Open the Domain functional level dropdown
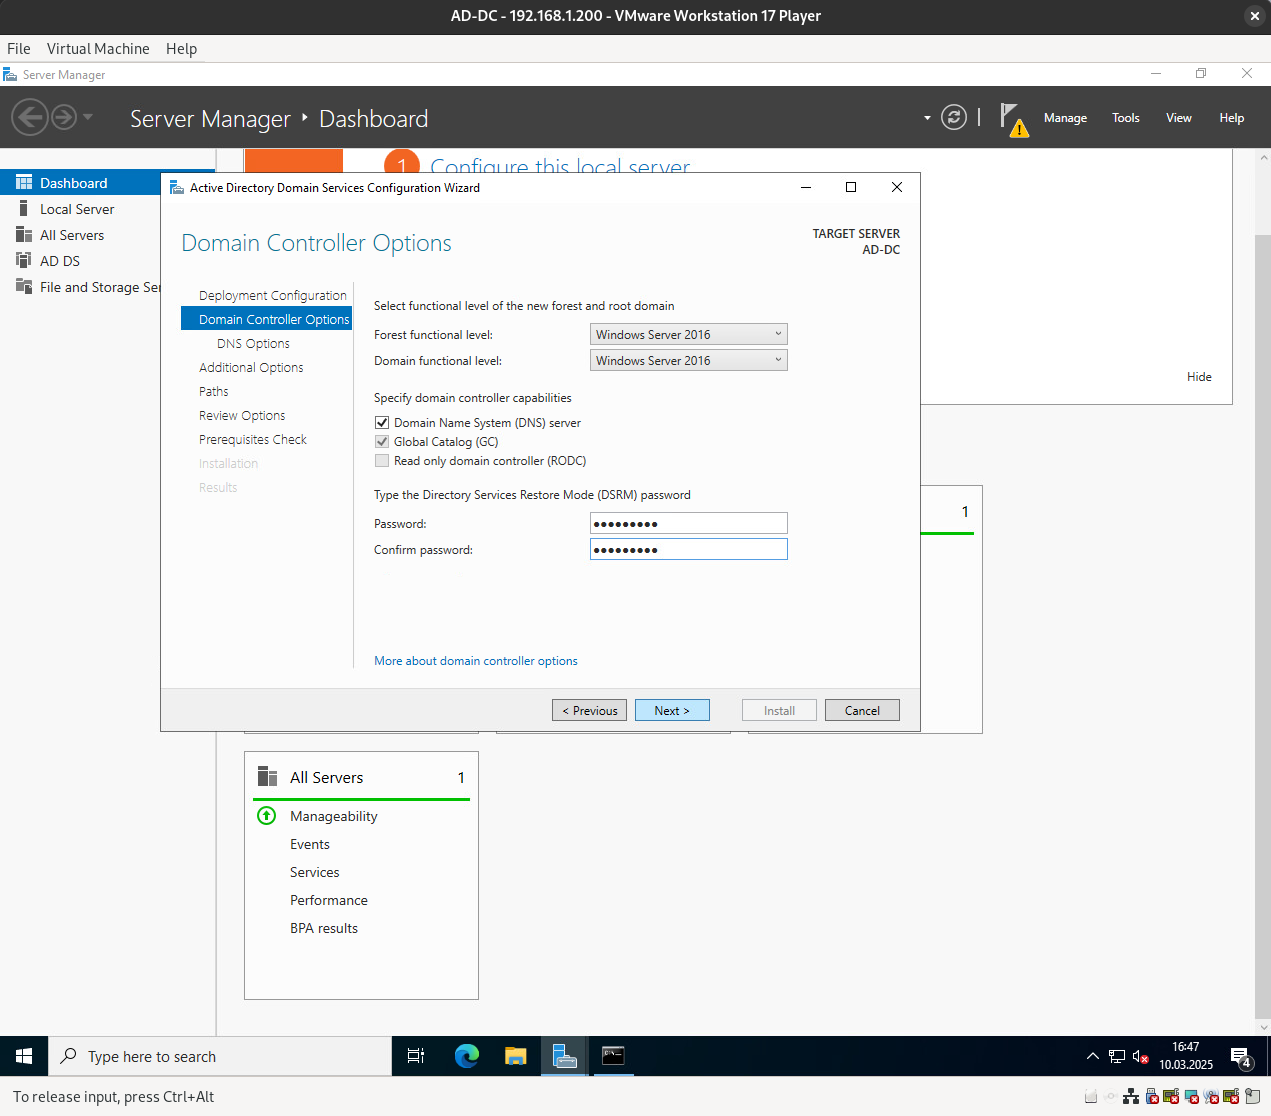 [689, 360]
